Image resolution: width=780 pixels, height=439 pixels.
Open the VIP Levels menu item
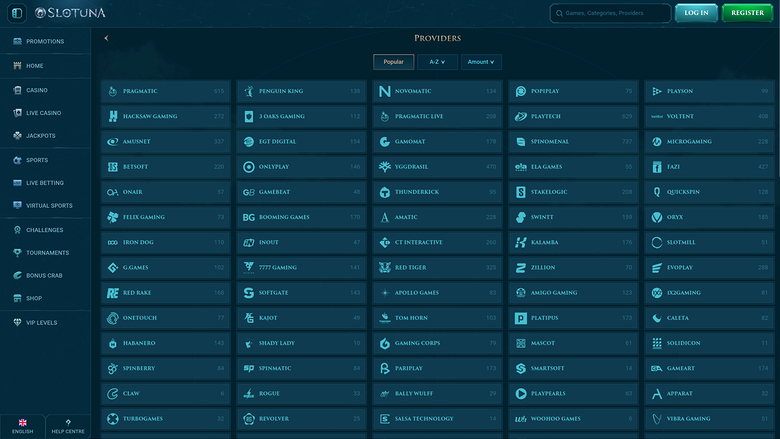pyautogui.click(x=45, y=323)
